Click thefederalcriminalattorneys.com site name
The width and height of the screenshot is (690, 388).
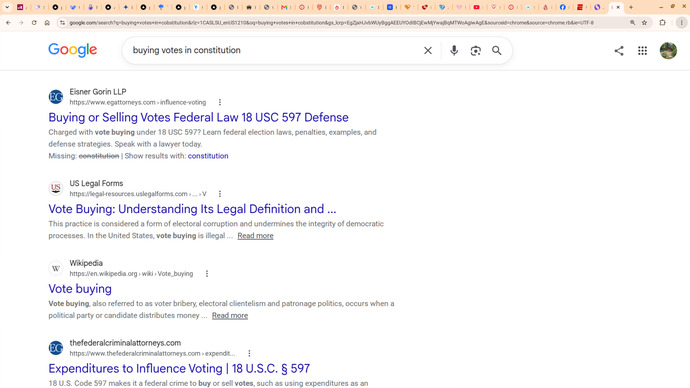125,343
